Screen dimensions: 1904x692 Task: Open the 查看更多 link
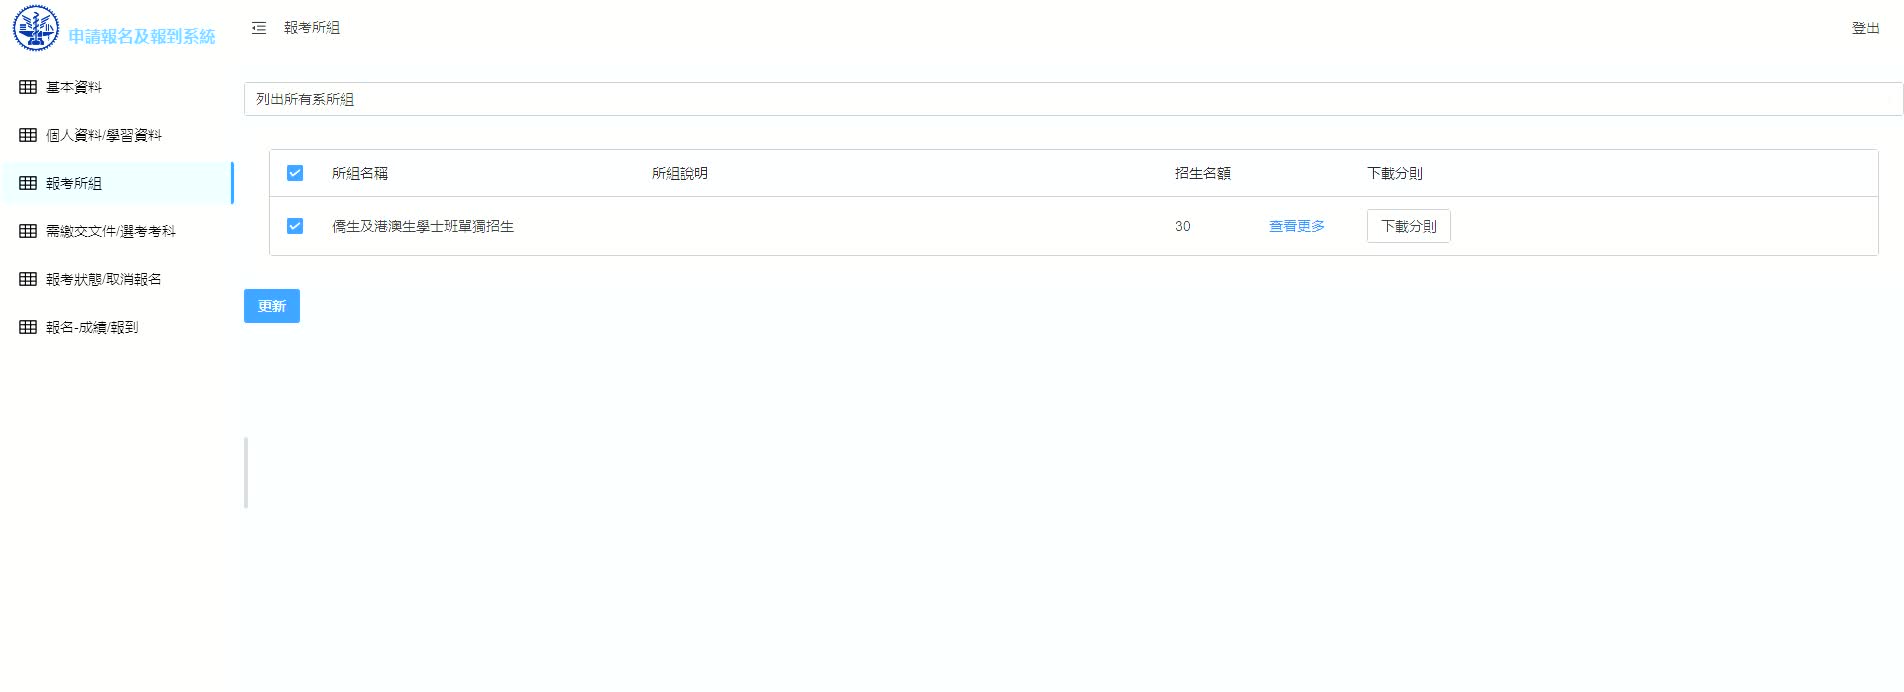pos(1297,226)
